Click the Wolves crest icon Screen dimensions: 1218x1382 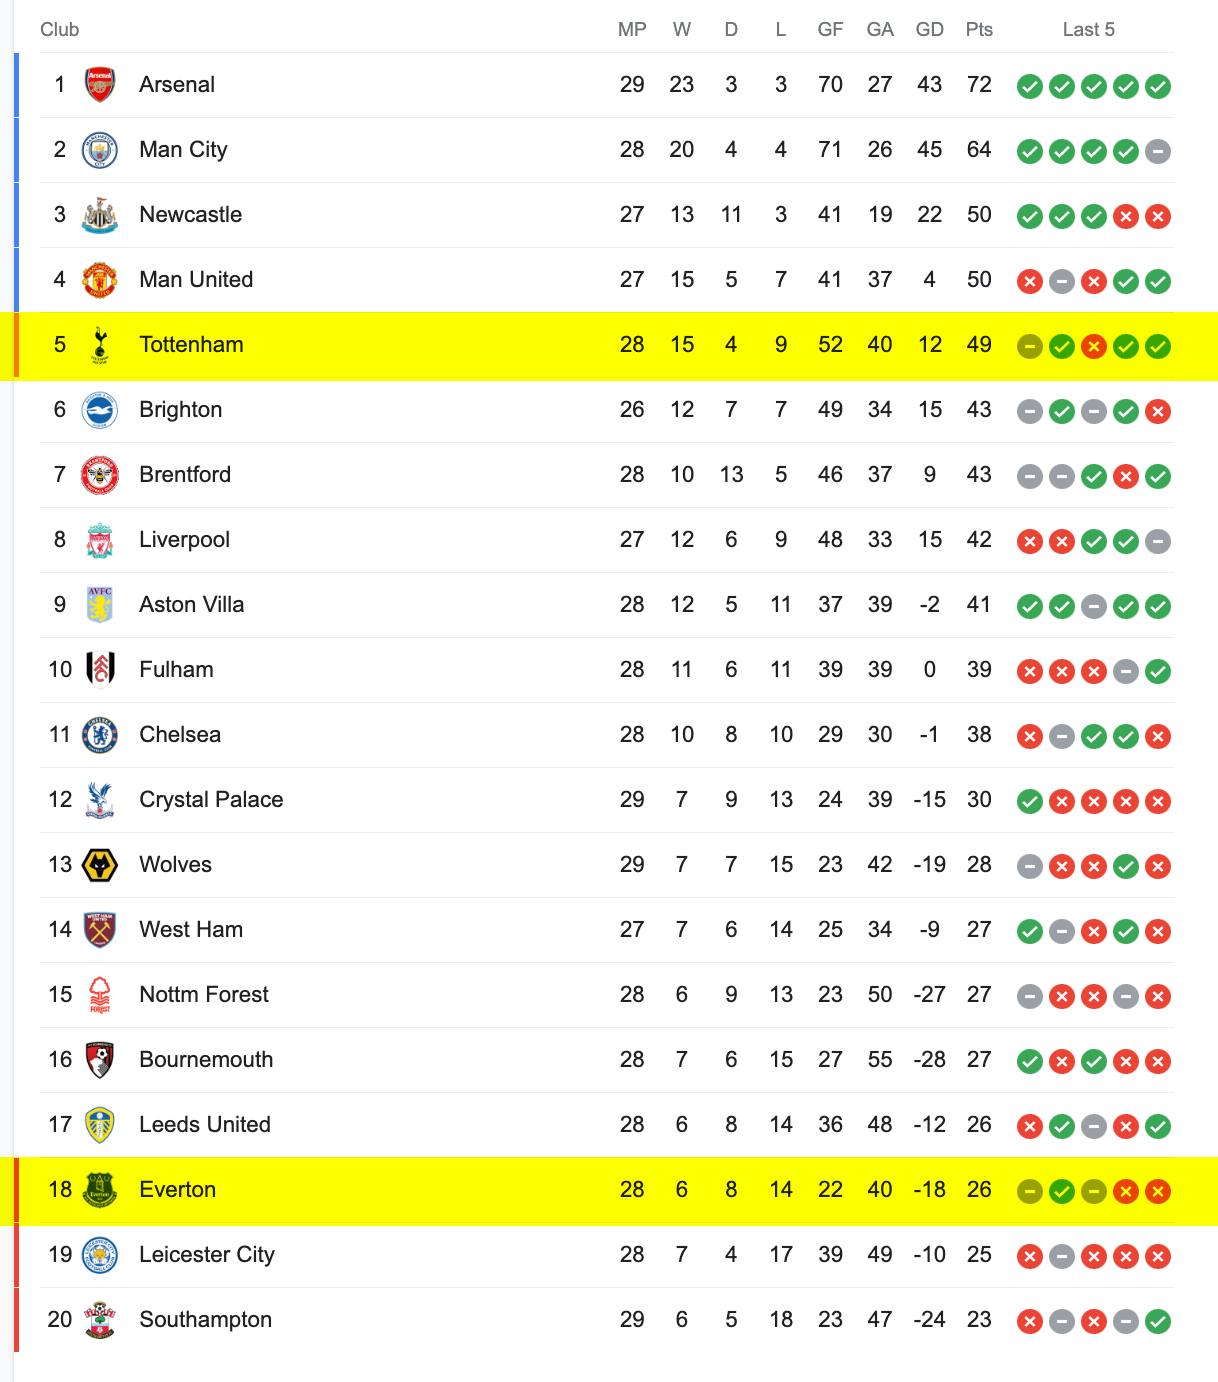(x=99, y=865)
